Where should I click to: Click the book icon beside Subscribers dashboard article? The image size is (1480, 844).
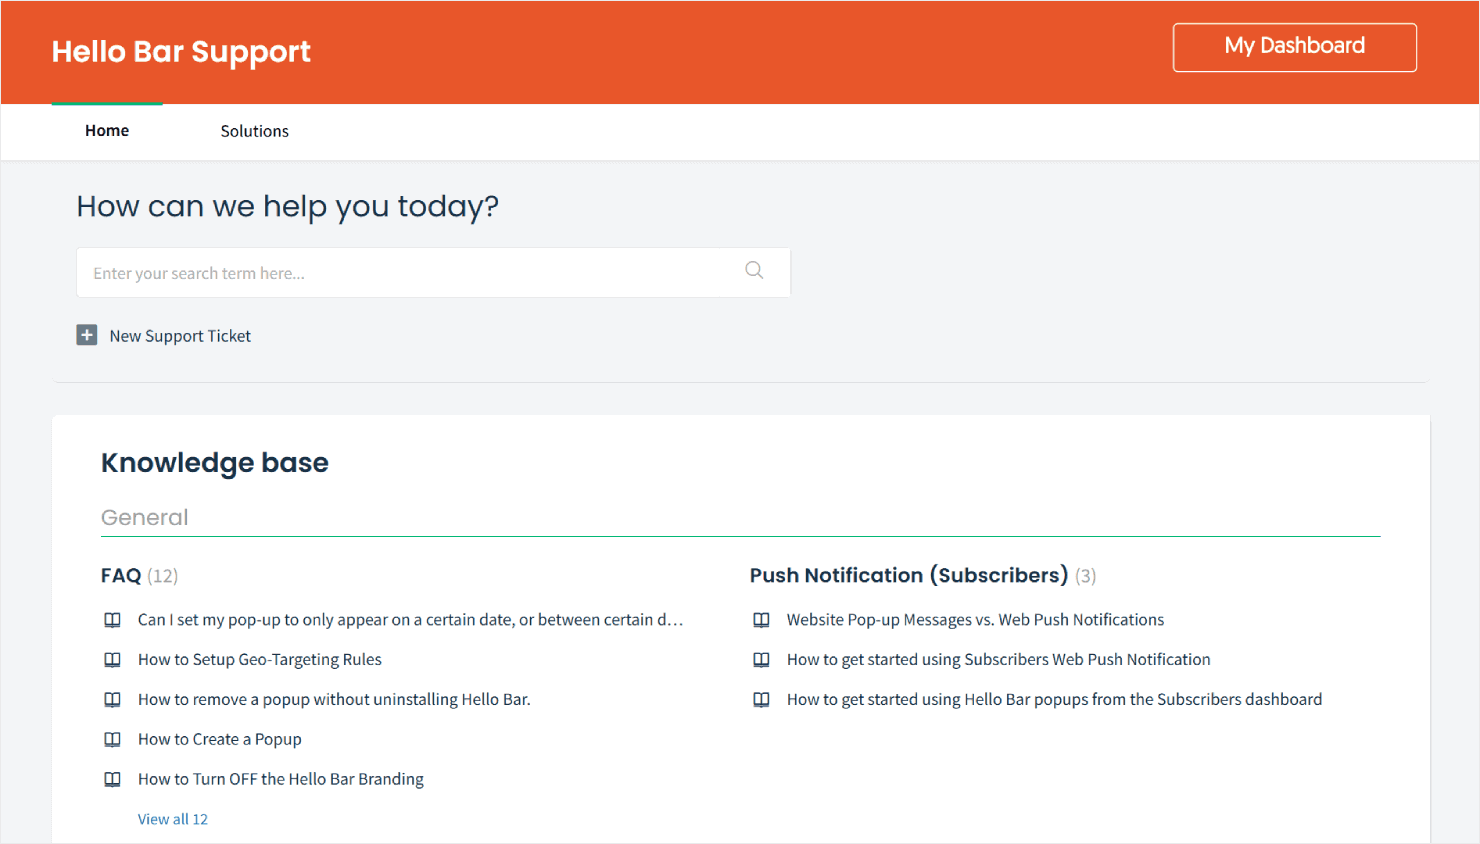(761, 699)
